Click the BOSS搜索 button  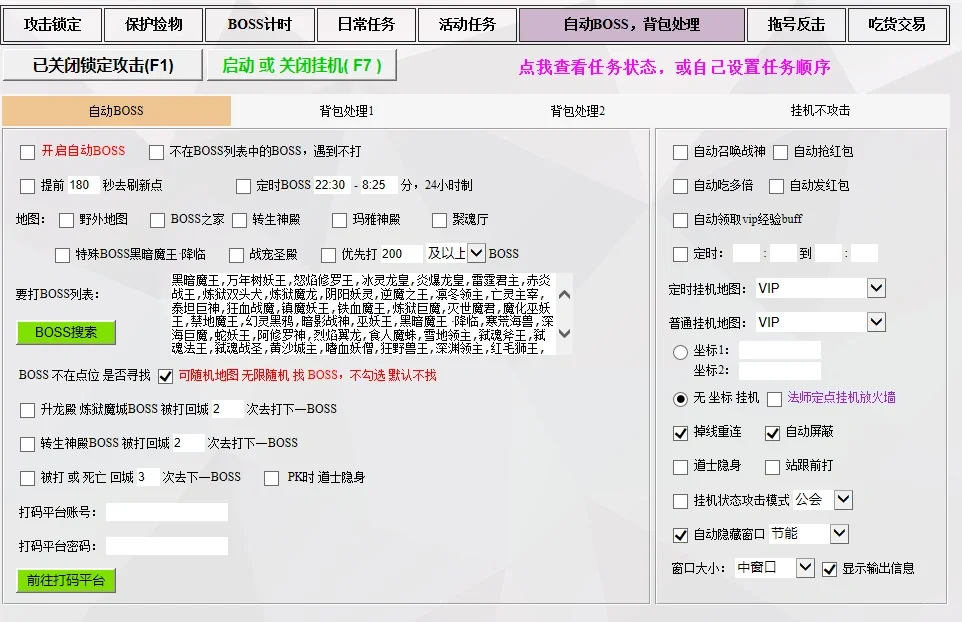(x=66, y=331)
